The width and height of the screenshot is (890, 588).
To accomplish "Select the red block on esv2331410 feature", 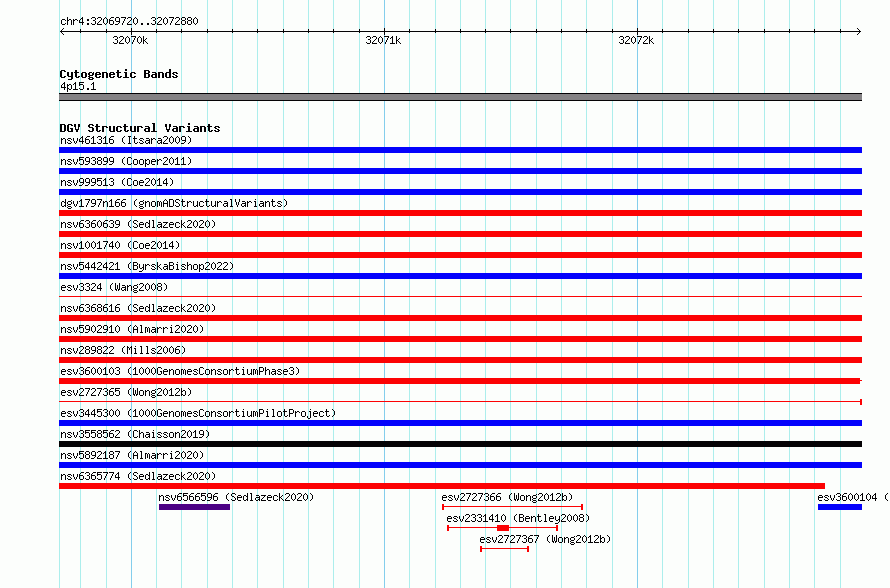I will coord(503,528).
